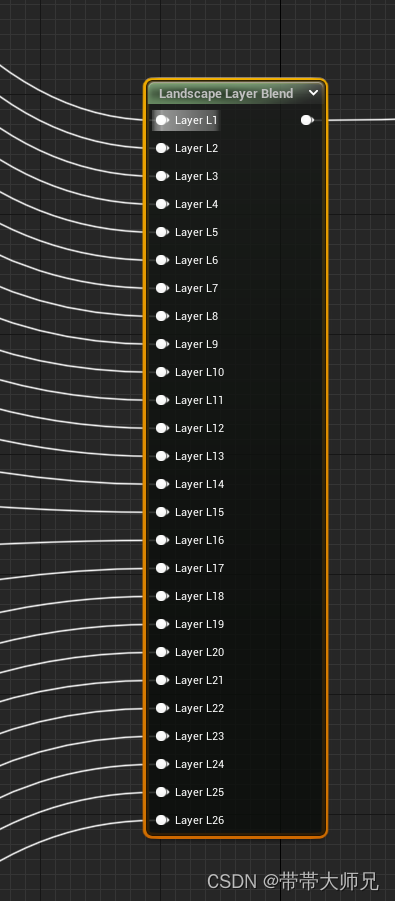This screenshot has height=901, width=395.
Task: Click the Layer L11 input pin
Action: click(x=162, y=400)
